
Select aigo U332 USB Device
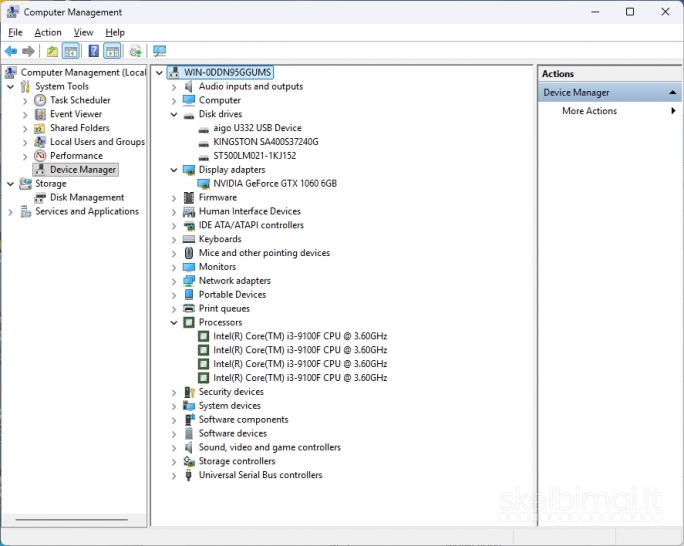[257, 128]
